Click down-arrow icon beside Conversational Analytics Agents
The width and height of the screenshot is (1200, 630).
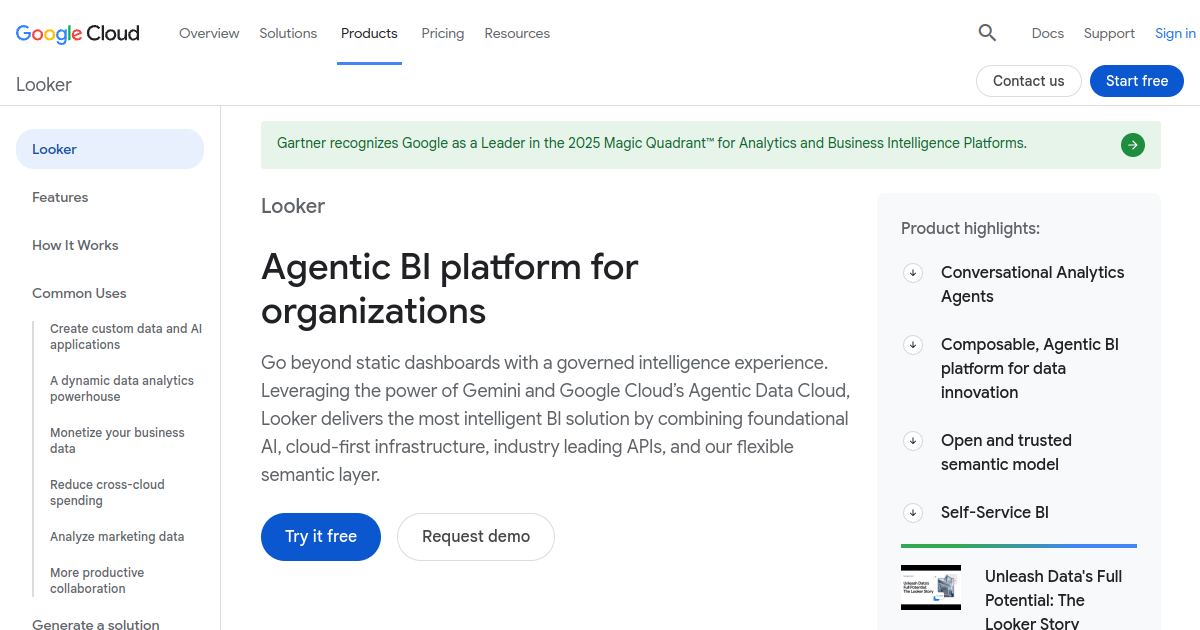tap(913, 273)
